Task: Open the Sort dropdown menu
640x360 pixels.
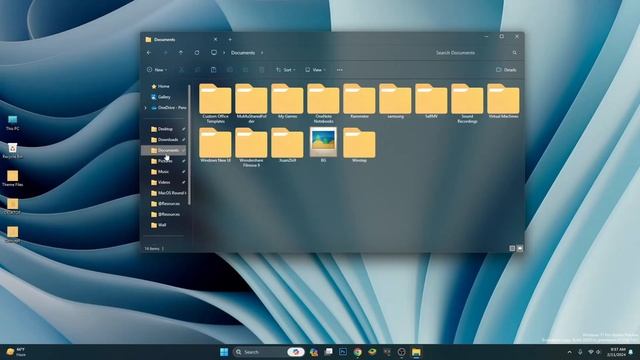Action: click(x=285, y=70)
